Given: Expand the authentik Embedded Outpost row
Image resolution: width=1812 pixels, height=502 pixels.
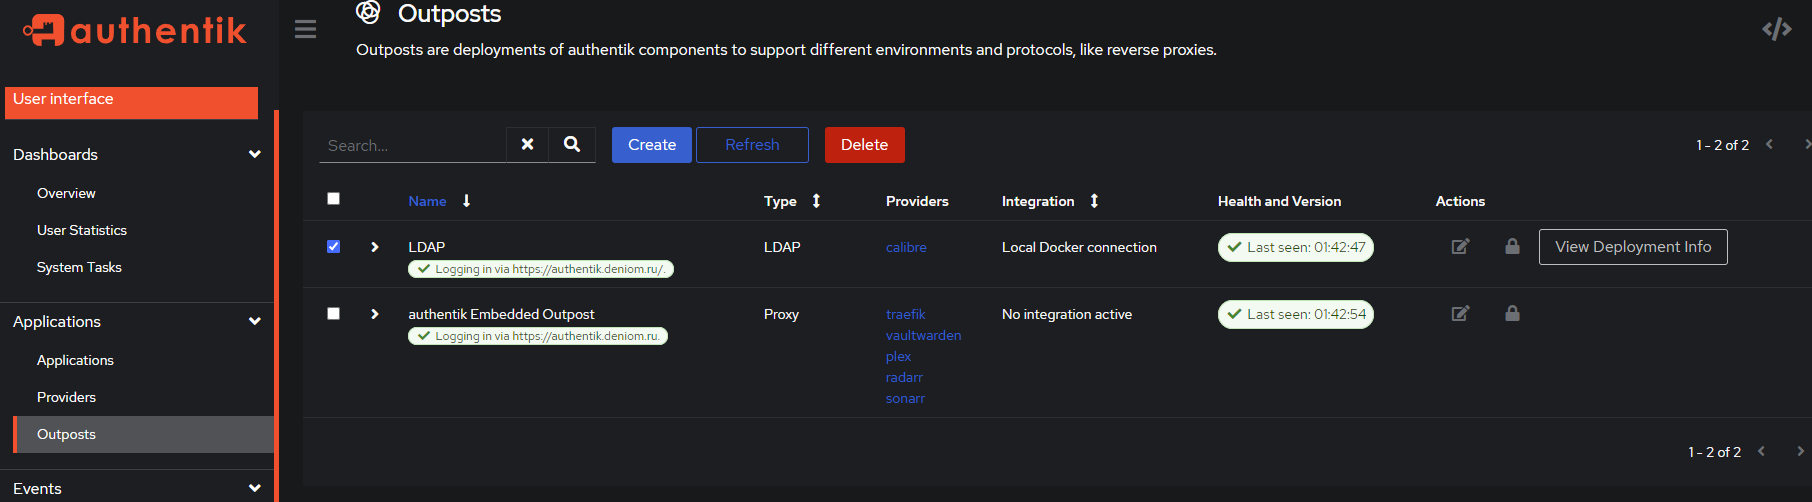Looking at the screenshot, I should click(x=375, y=314).
